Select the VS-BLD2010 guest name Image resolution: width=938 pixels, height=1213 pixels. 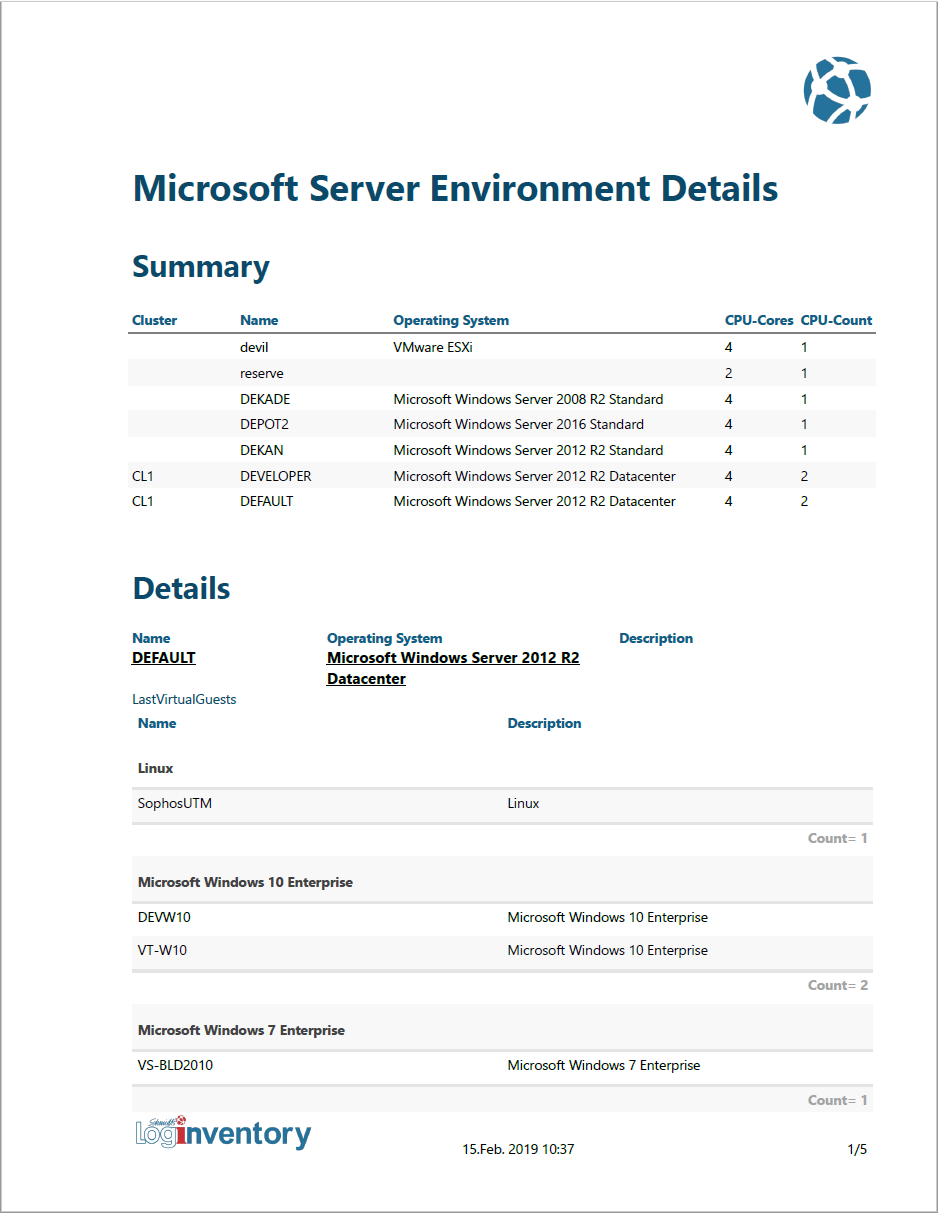[x=175, y=1065]
